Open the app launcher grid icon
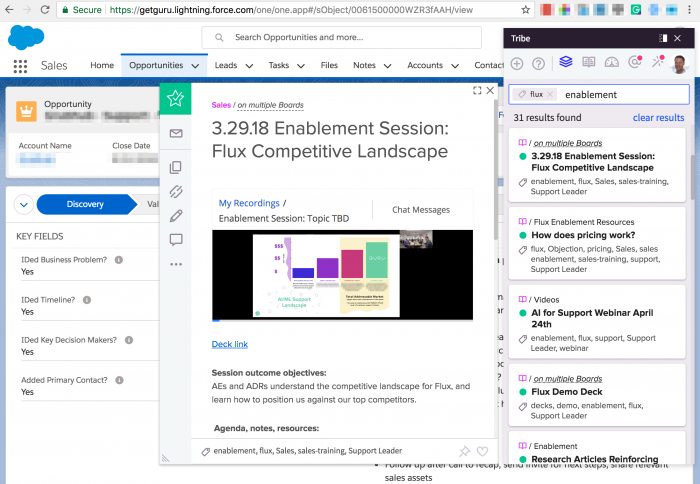The height and width of the screenshot is (484, 700). pyautogui.click(x=20, y=66)
